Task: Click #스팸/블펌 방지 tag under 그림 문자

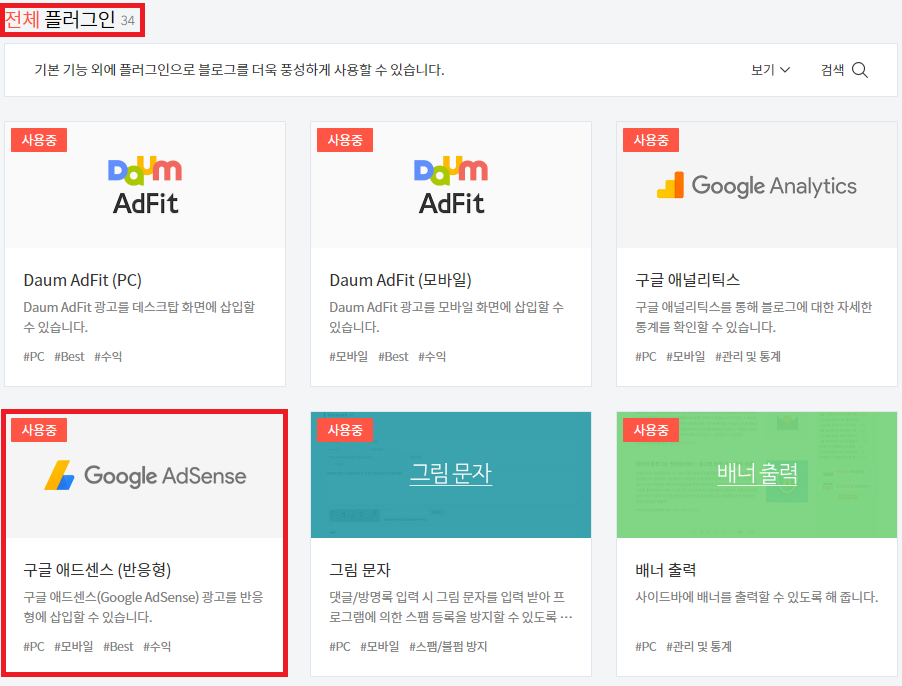Action: 448,646
